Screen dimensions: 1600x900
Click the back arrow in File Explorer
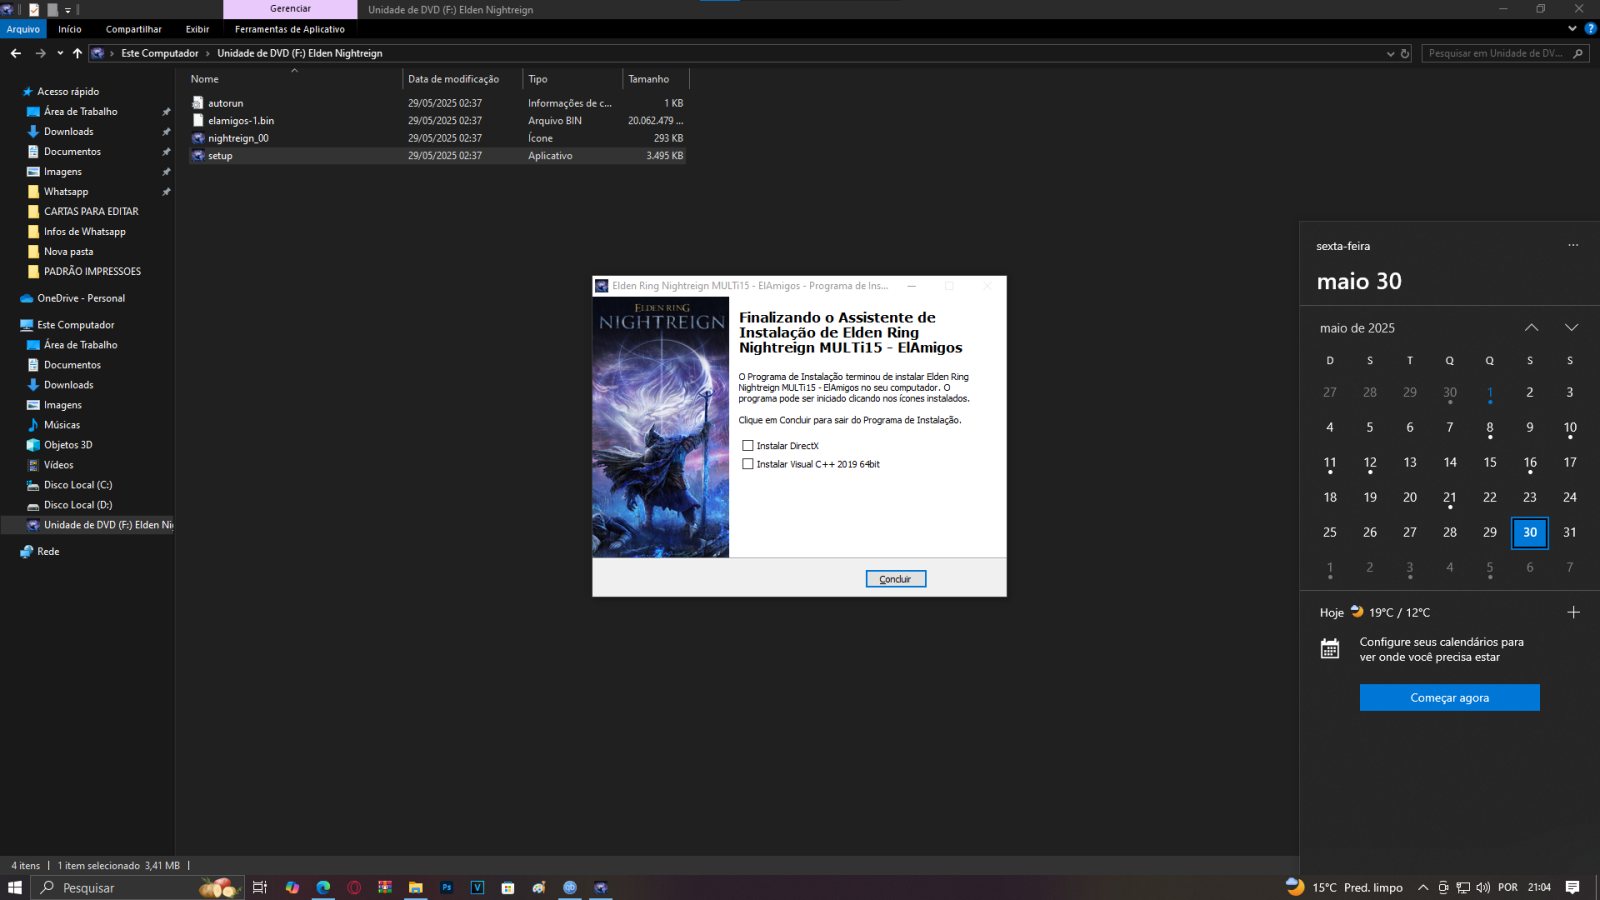click(16, 53)
